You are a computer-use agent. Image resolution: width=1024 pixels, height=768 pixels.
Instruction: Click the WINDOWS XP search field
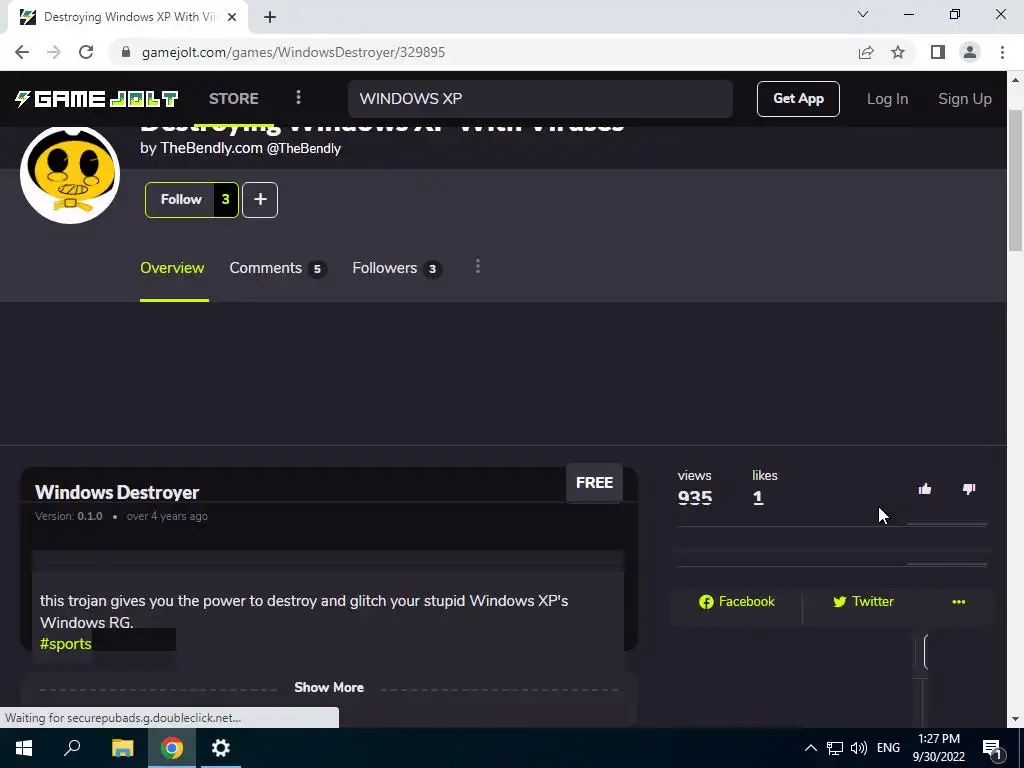tap(540, 99)
